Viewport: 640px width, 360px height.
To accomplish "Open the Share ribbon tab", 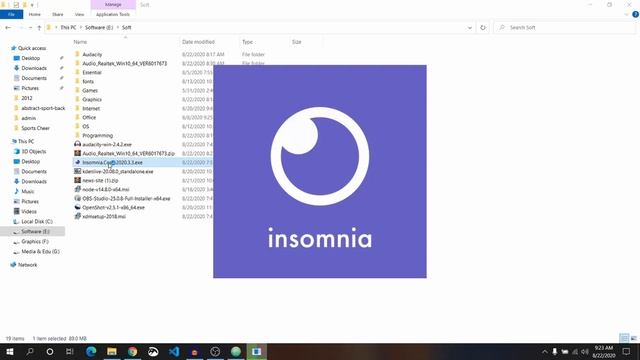I will tap(58, 14).
